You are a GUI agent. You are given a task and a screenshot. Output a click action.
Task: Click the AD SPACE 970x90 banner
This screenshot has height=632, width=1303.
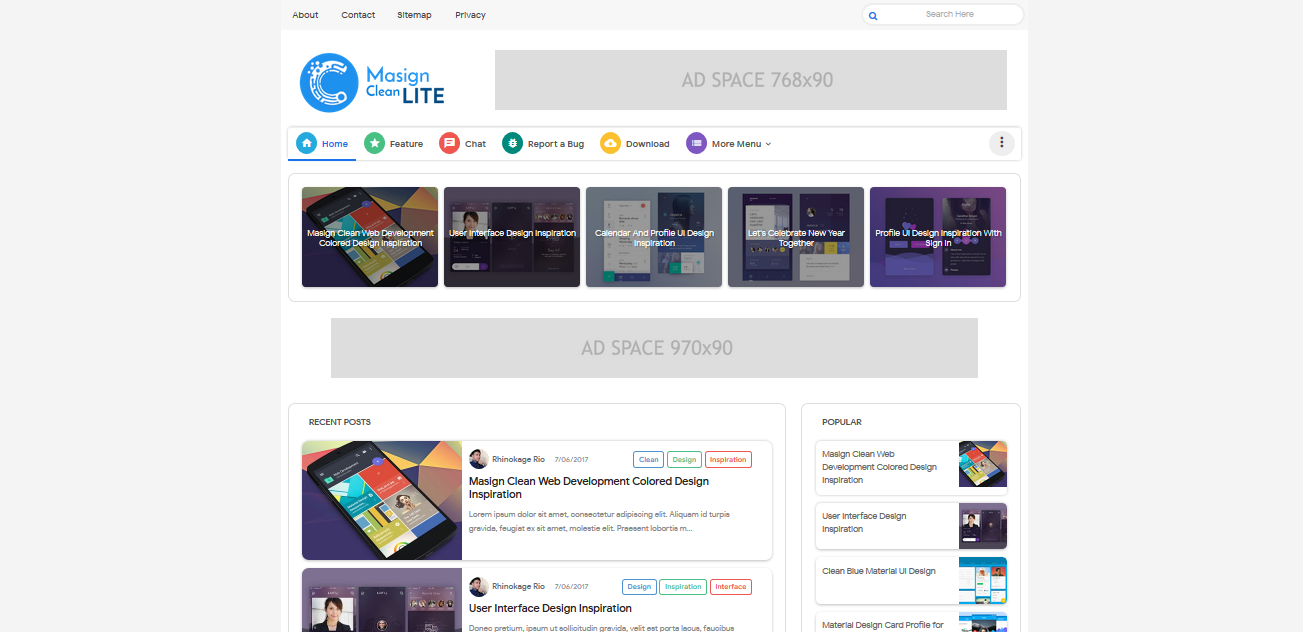click(654, 348)
